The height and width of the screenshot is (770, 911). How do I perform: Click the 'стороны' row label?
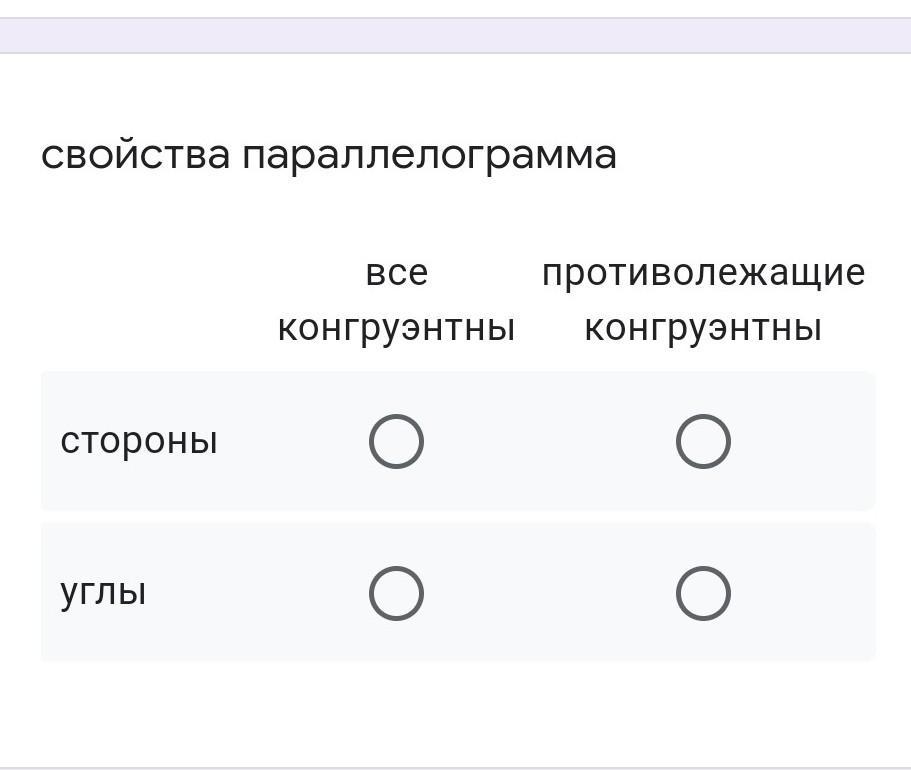[139, 442]
